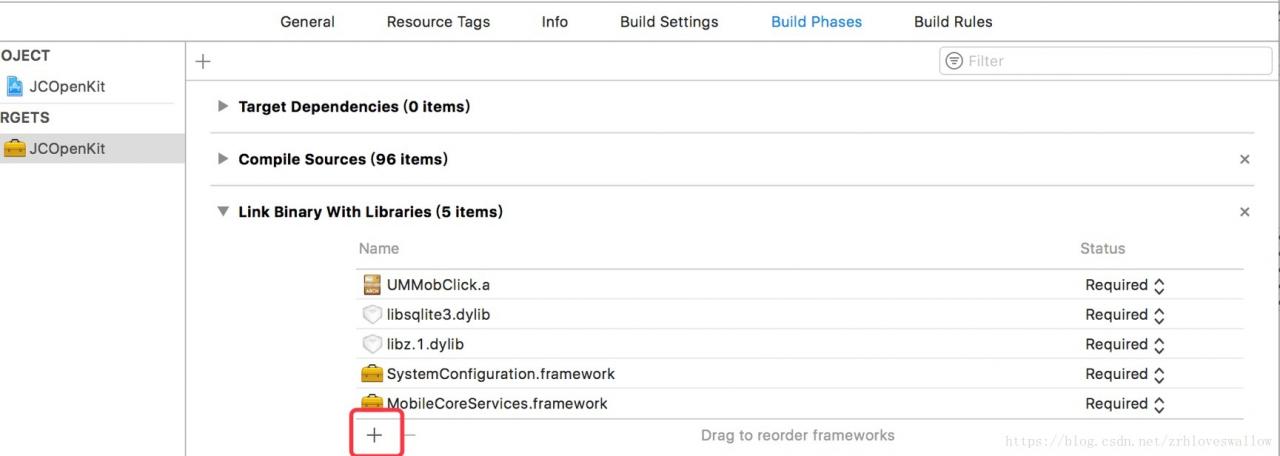Open the Required status dropdown for UMMobClick.a
Screen dimensions: 1280x456
point(1125,285)
